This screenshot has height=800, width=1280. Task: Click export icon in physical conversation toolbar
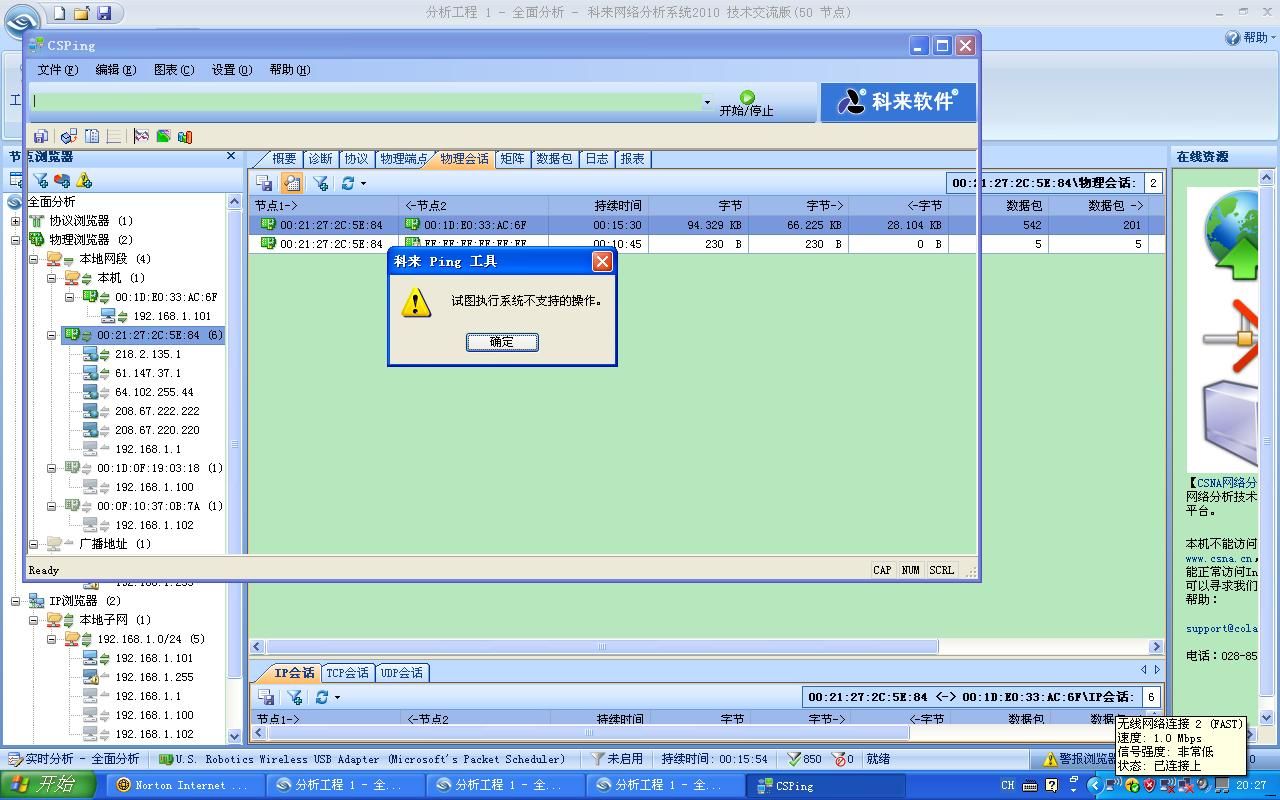(265, 183)
